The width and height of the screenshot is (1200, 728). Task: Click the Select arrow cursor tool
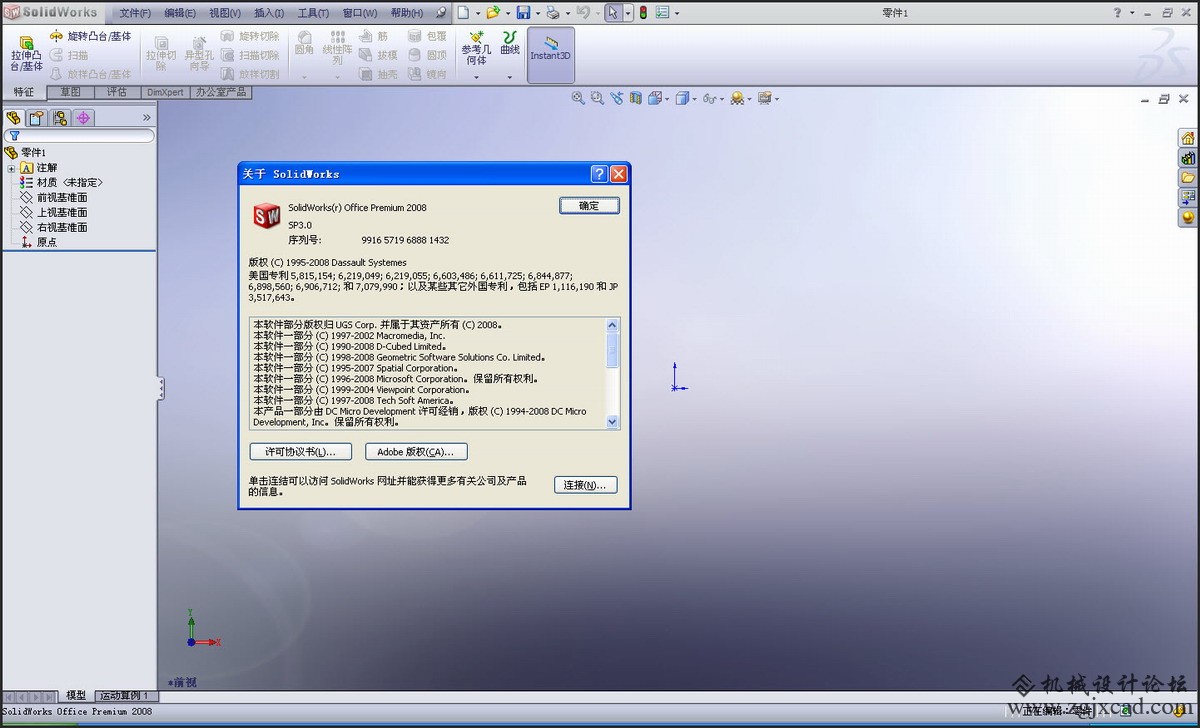pos(613,13)
